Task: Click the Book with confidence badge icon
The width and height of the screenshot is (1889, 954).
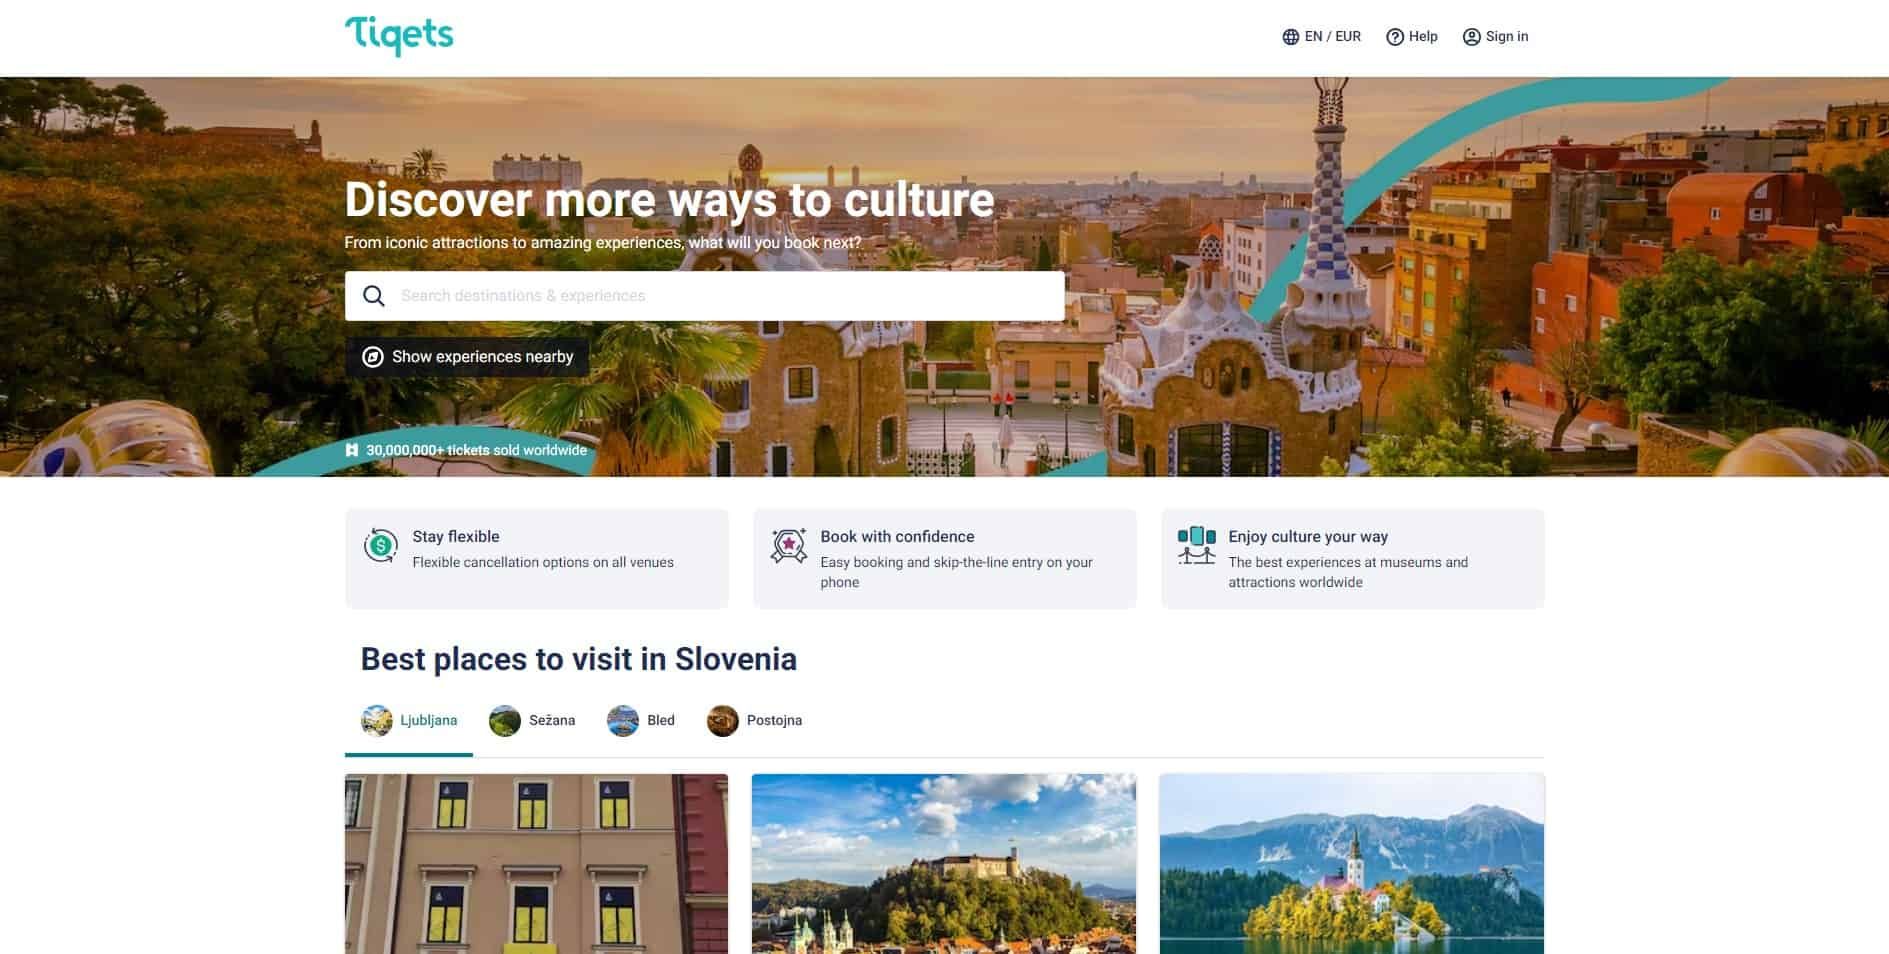Action: [789, 546]
